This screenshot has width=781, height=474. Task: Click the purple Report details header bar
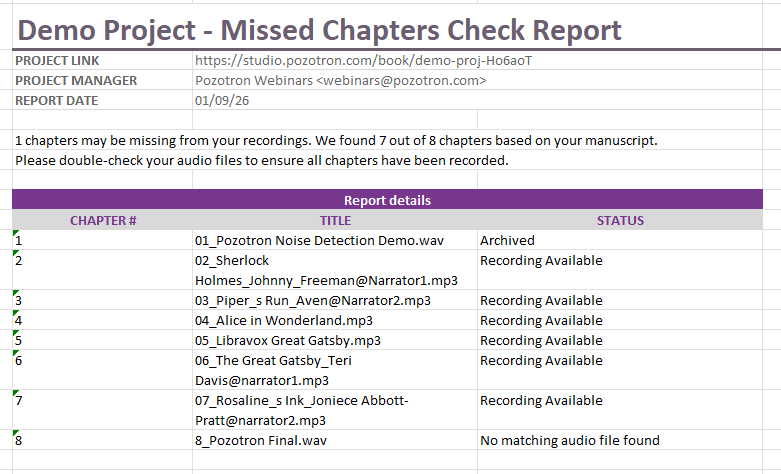(x=387, y=200)
